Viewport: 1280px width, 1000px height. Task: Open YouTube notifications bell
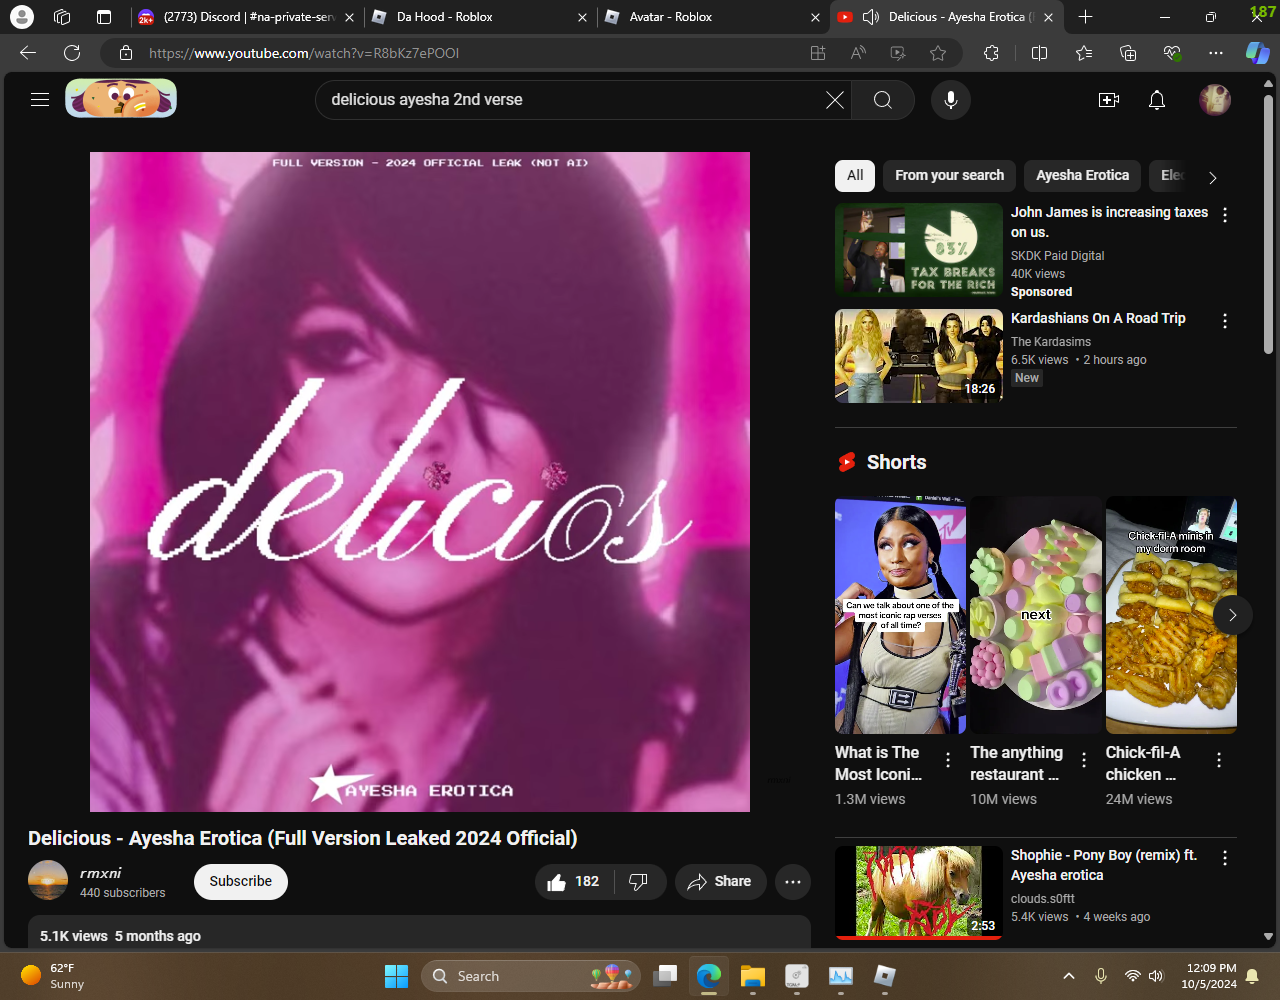[1157, 100]
